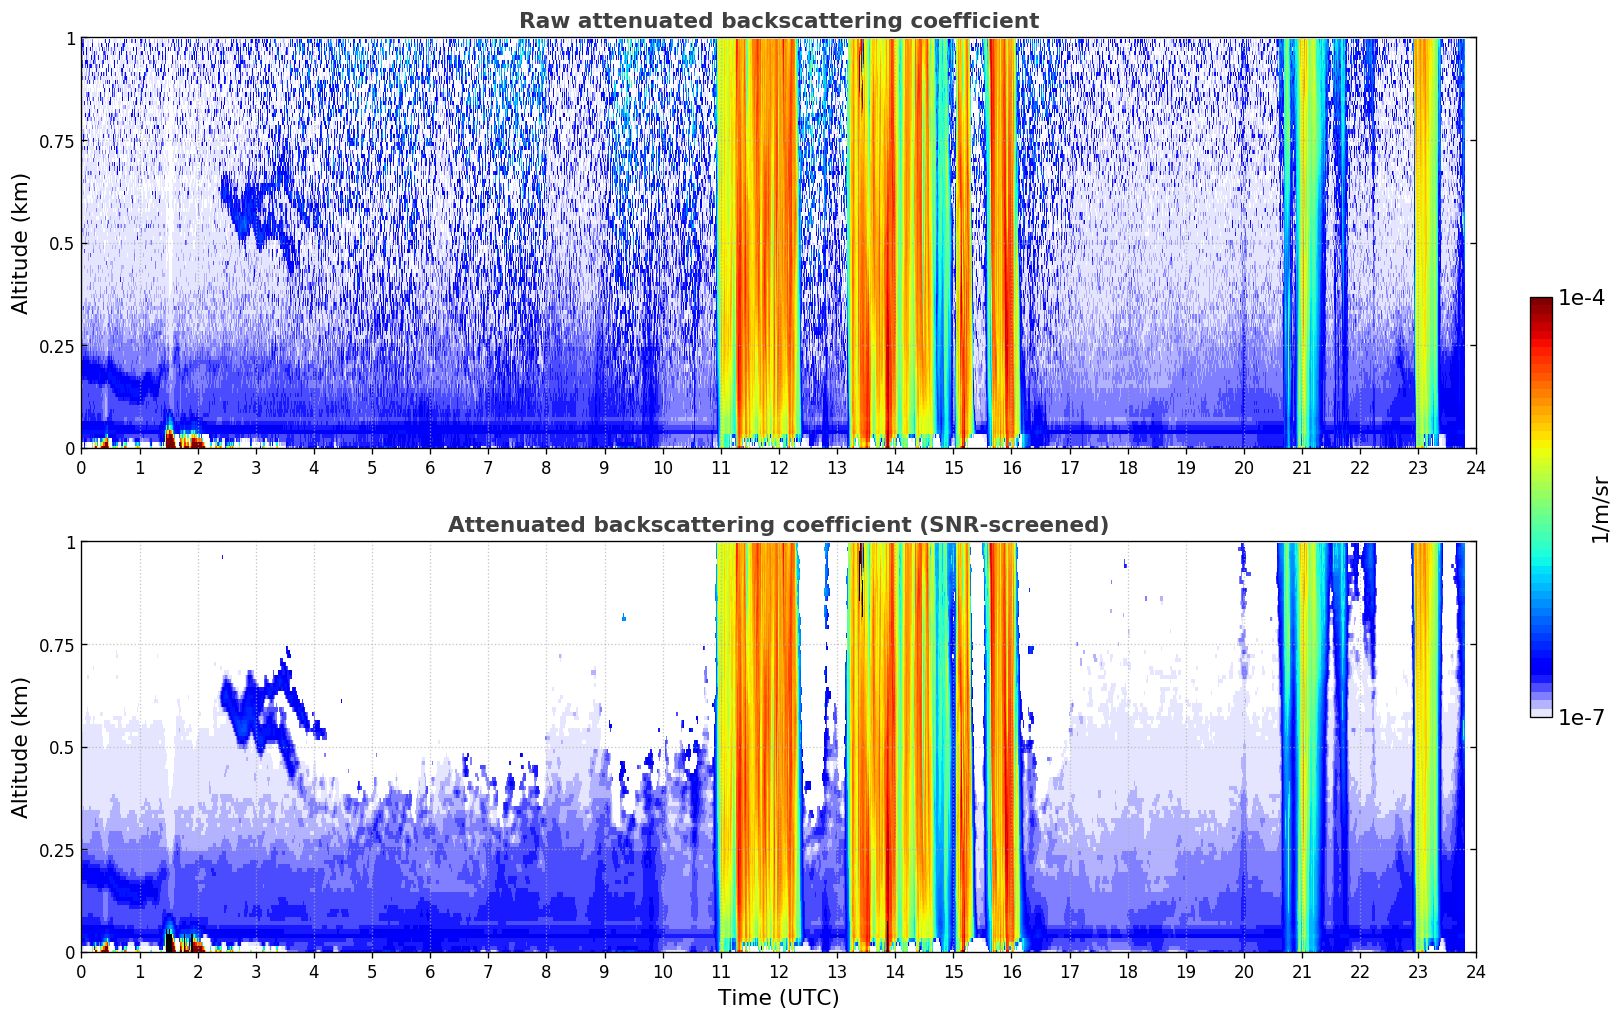Click the 'Raw attenuated backscattering coefficient' title
The width and height of the screenshot is (1621, 1020).
point(778,21)
